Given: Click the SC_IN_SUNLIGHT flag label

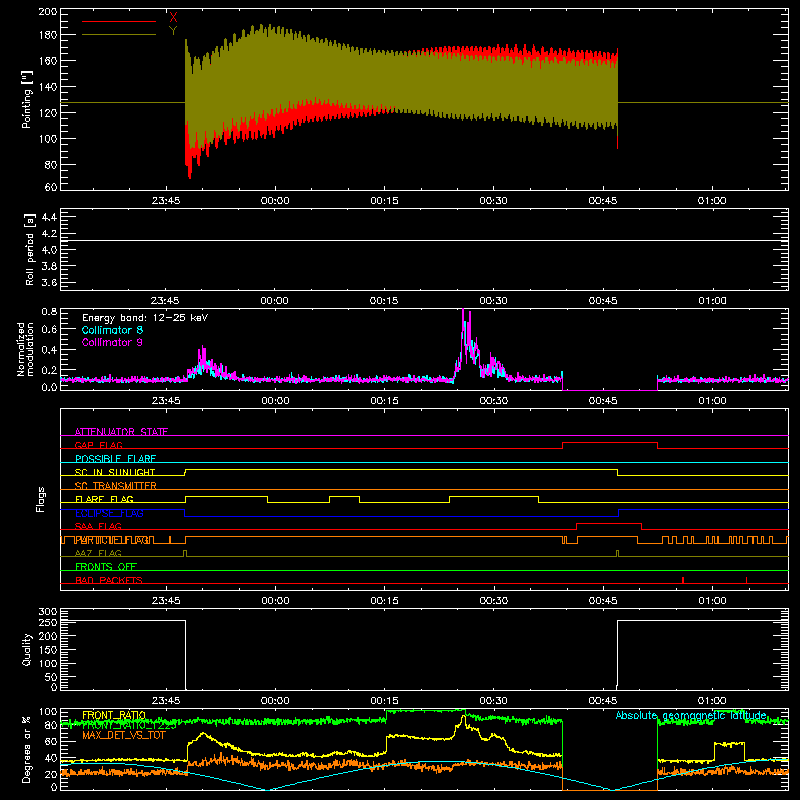Looking at the screenshot, I should tap(115, 472).
